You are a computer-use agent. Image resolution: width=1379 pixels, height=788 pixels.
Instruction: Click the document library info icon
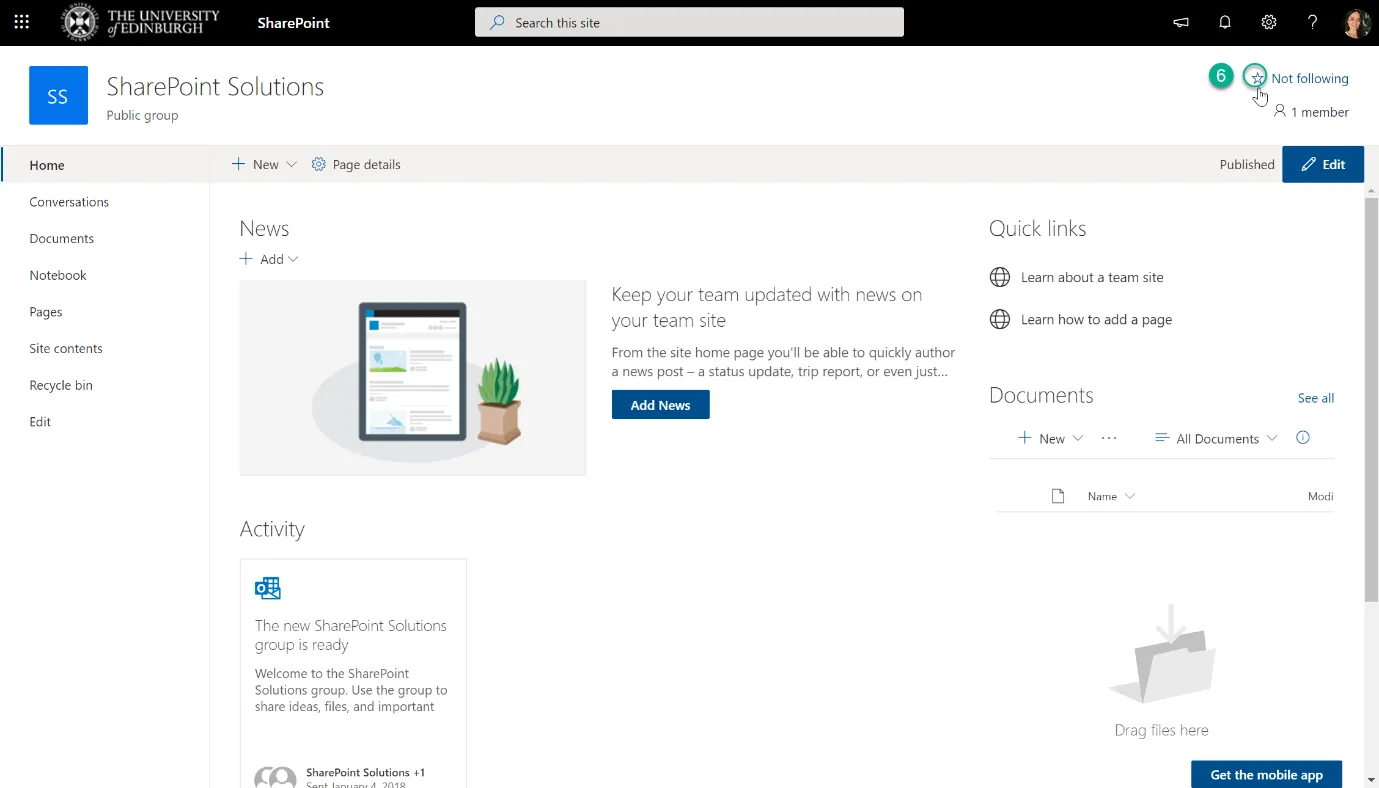[1302, 438]
